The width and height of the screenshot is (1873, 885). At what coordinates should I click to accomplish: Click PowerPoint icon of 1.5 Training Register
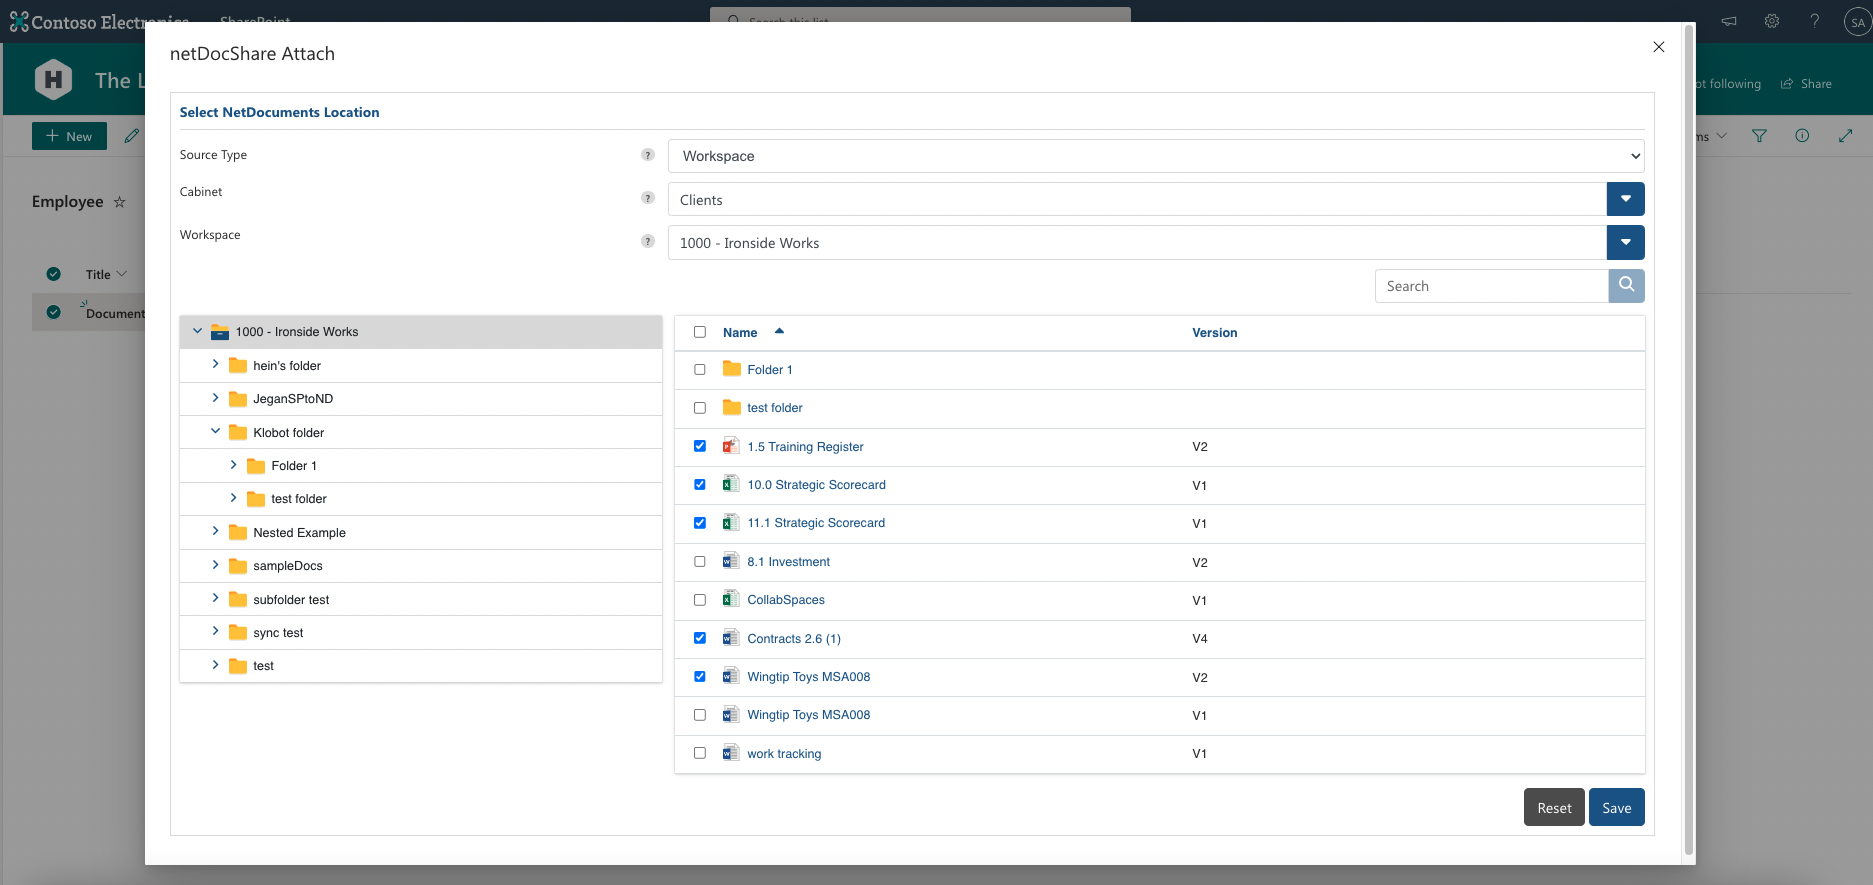point(731,446)
